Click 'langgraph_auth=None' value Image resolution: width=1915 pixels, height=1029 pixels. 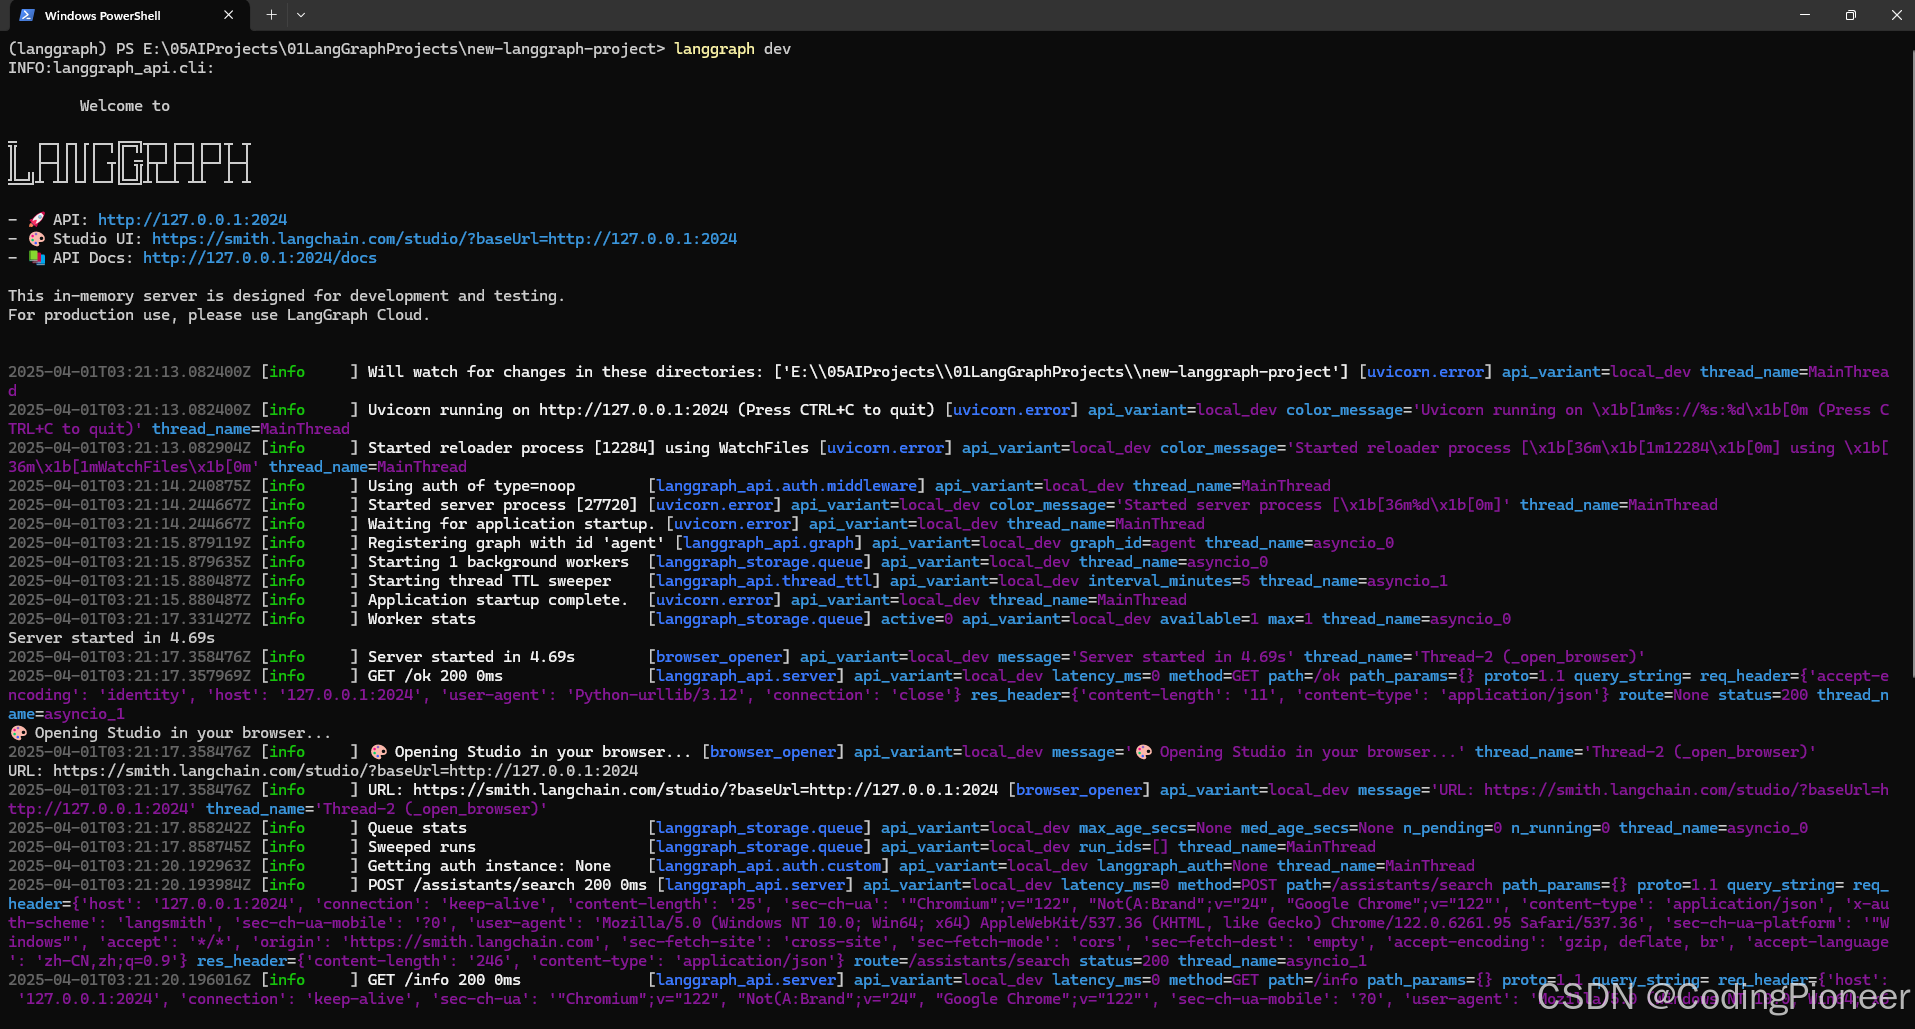[x=1182, y=866]
